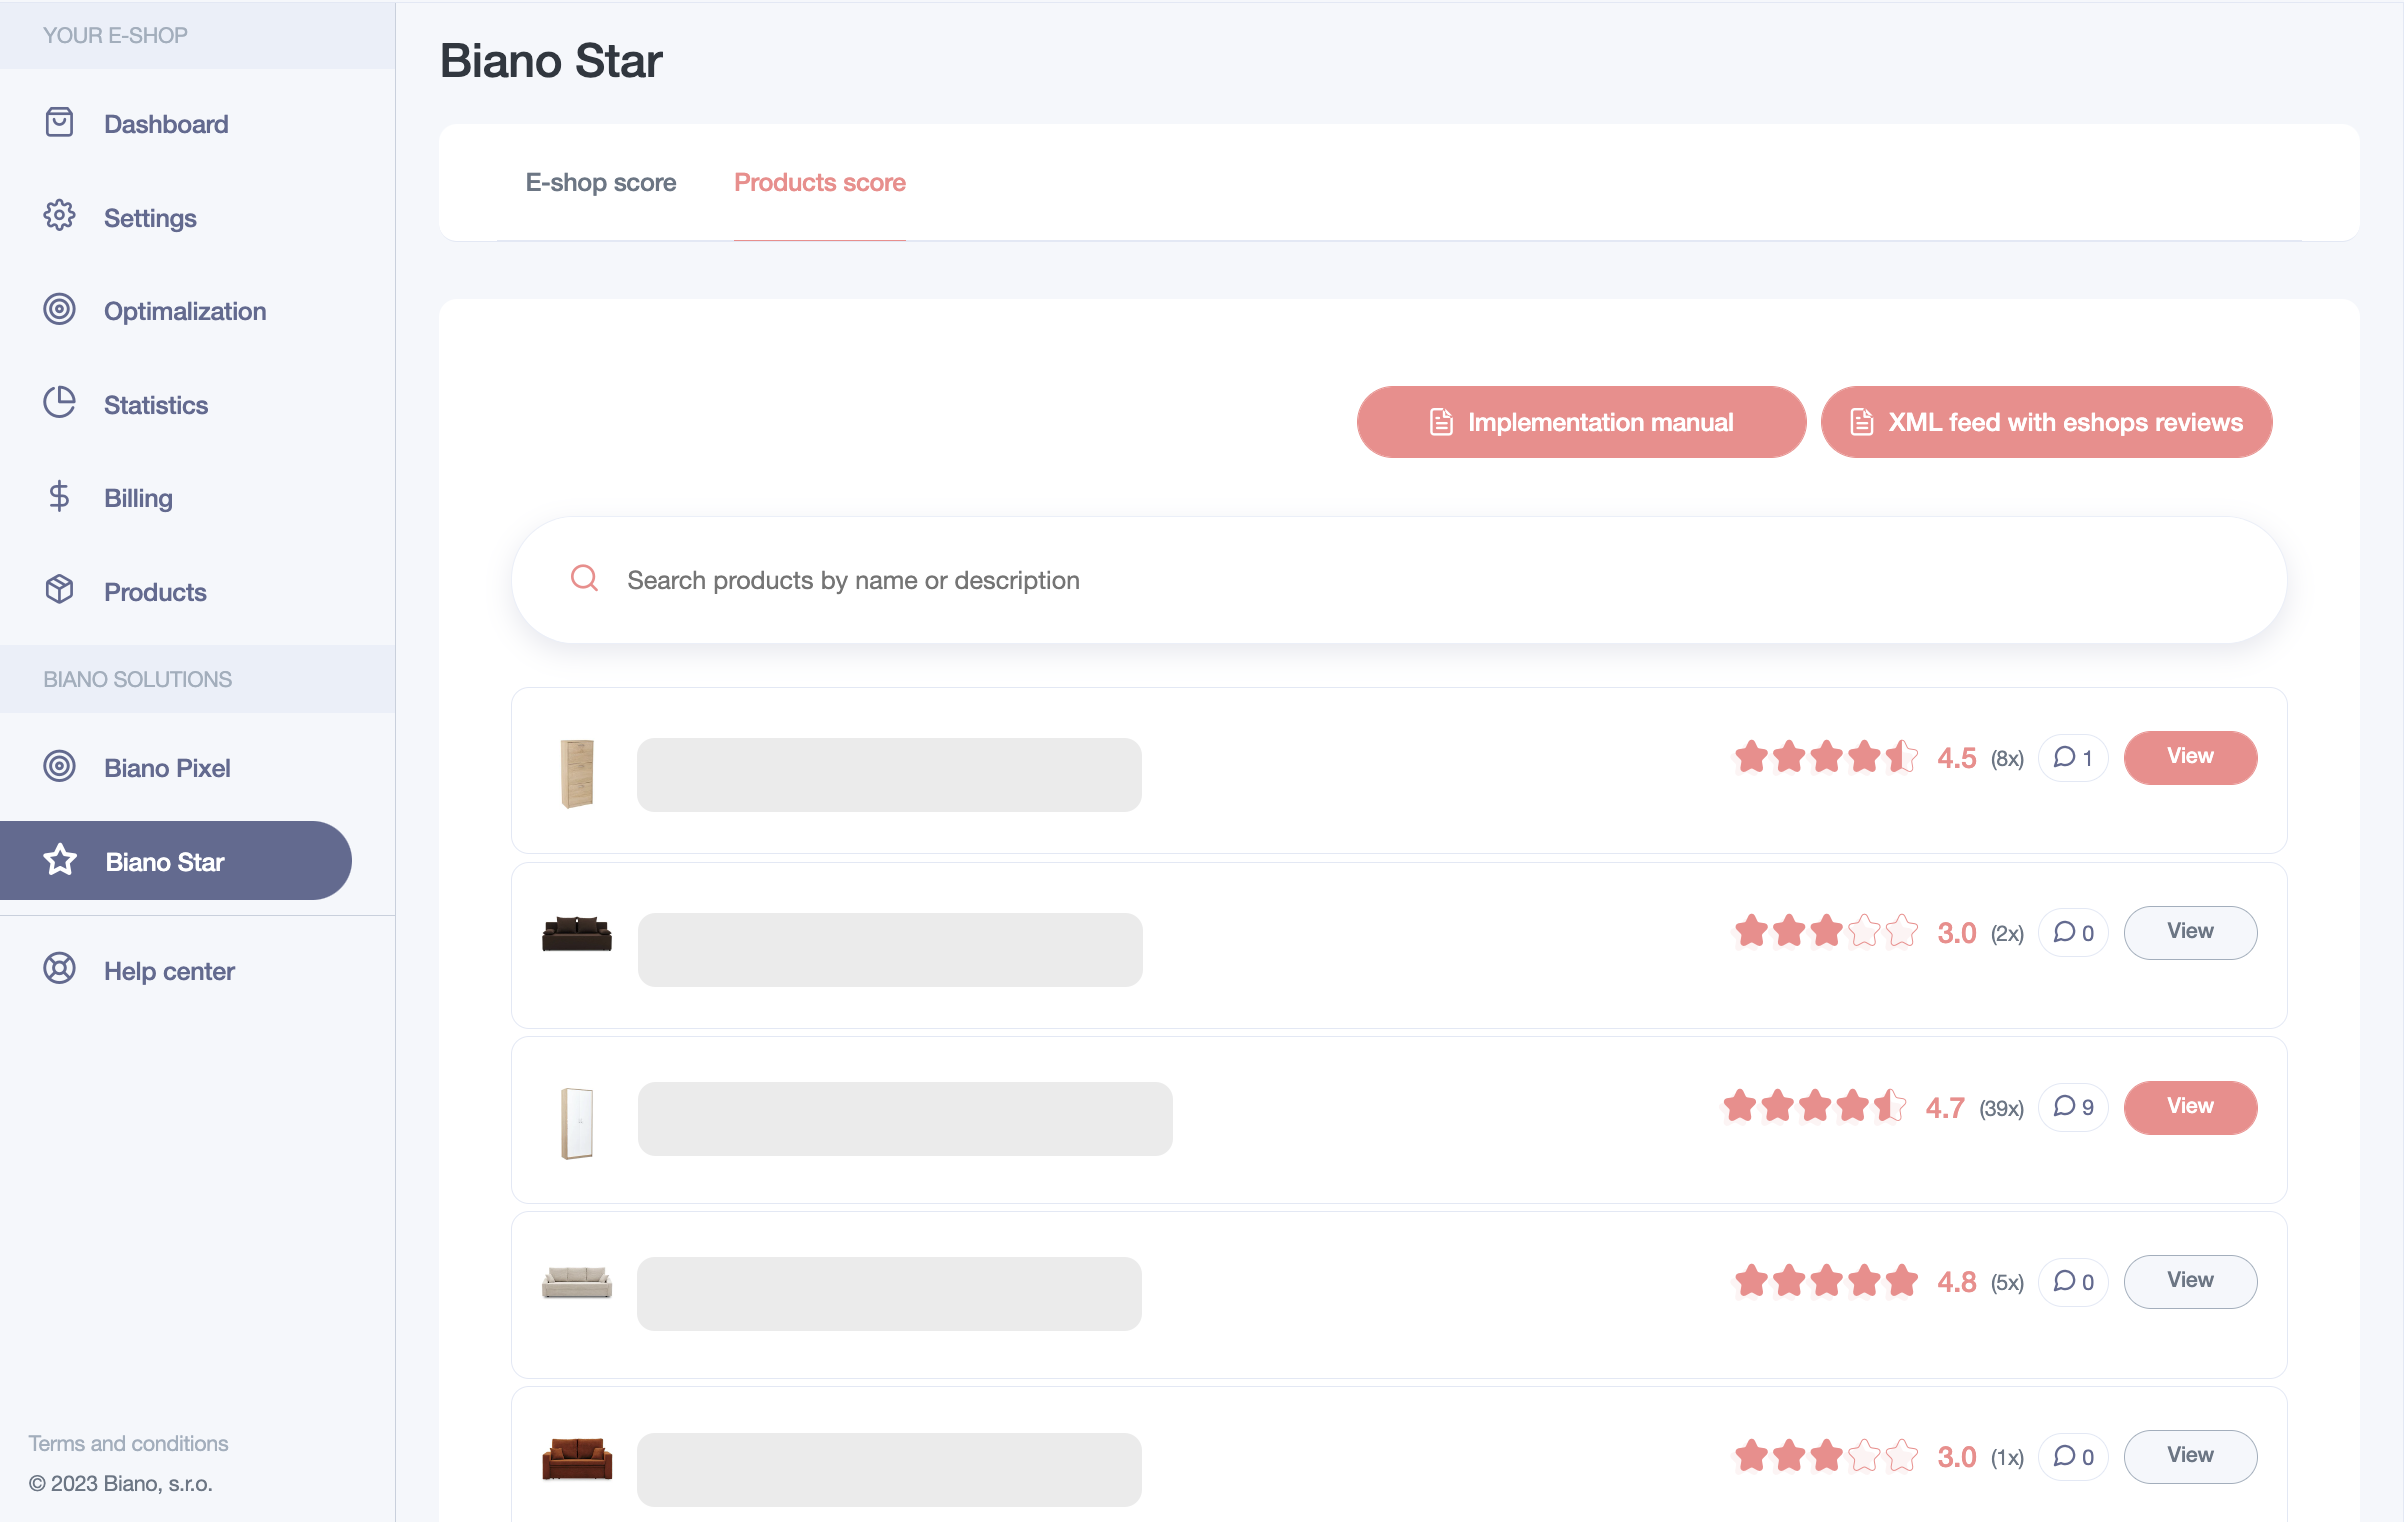2404x1522 pixels.
Task: Open Terms and conditions link
Action: (128, 1443)
